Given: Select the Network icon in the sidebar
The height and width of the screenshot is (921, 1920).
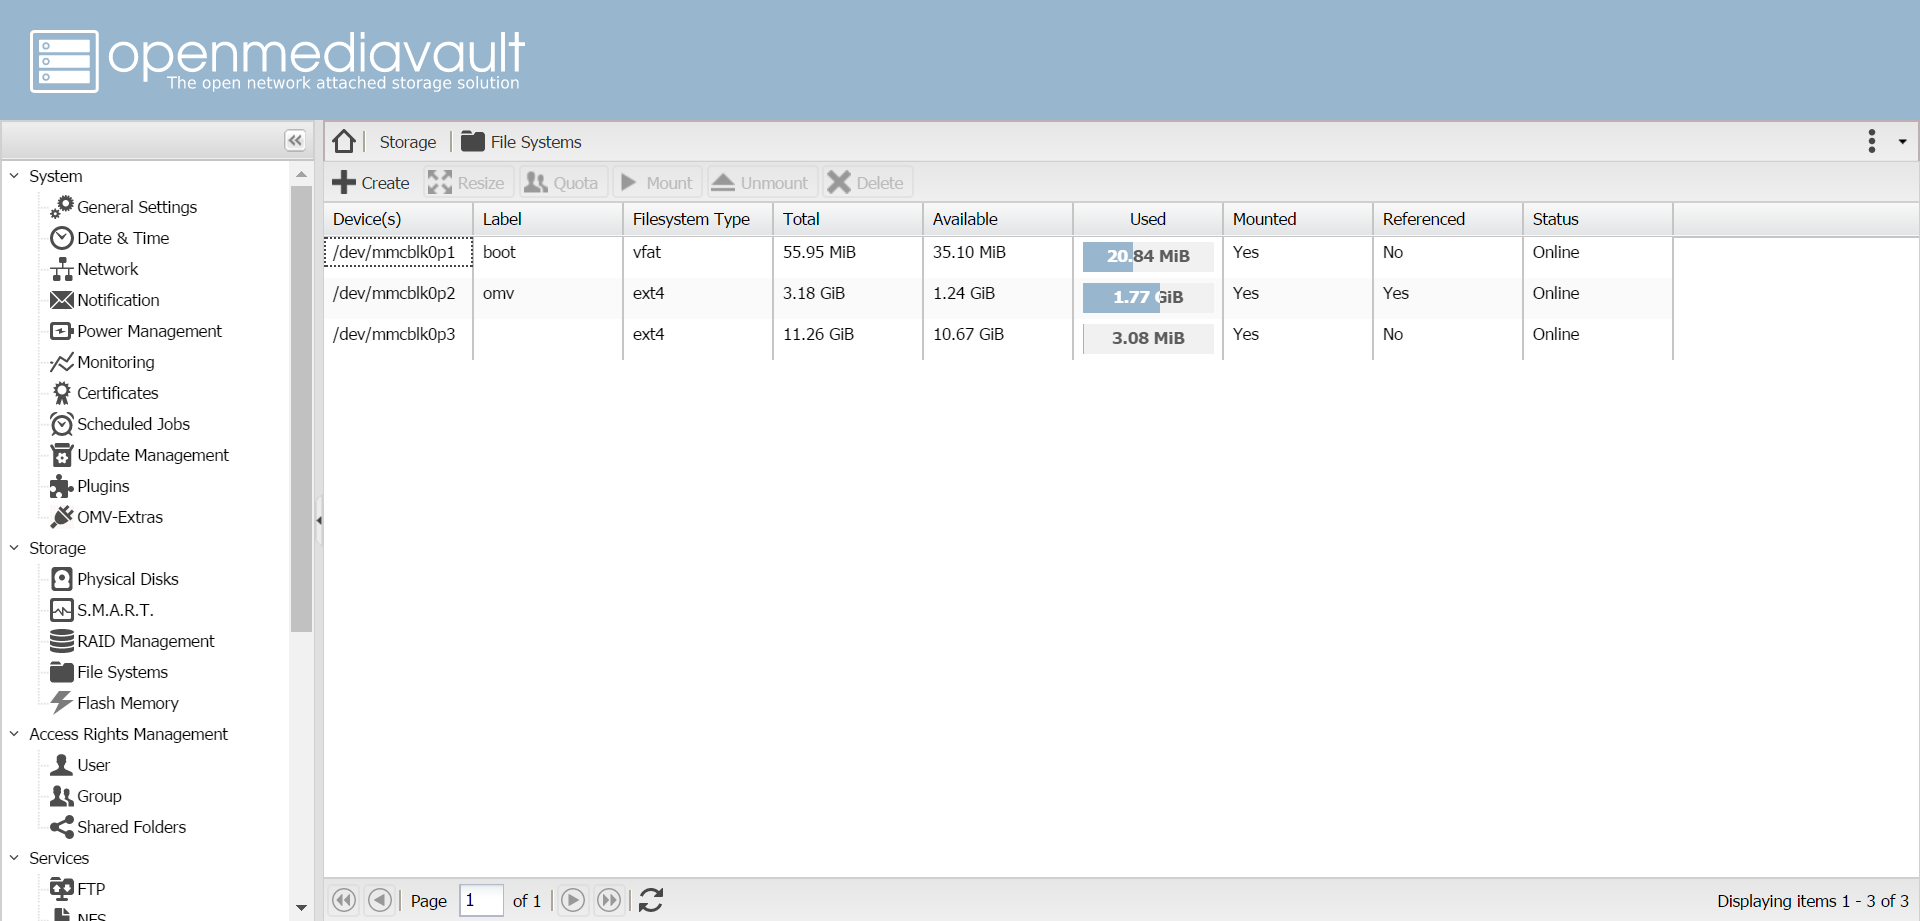Looking at the screenshot, I should (x=62, y=269).
